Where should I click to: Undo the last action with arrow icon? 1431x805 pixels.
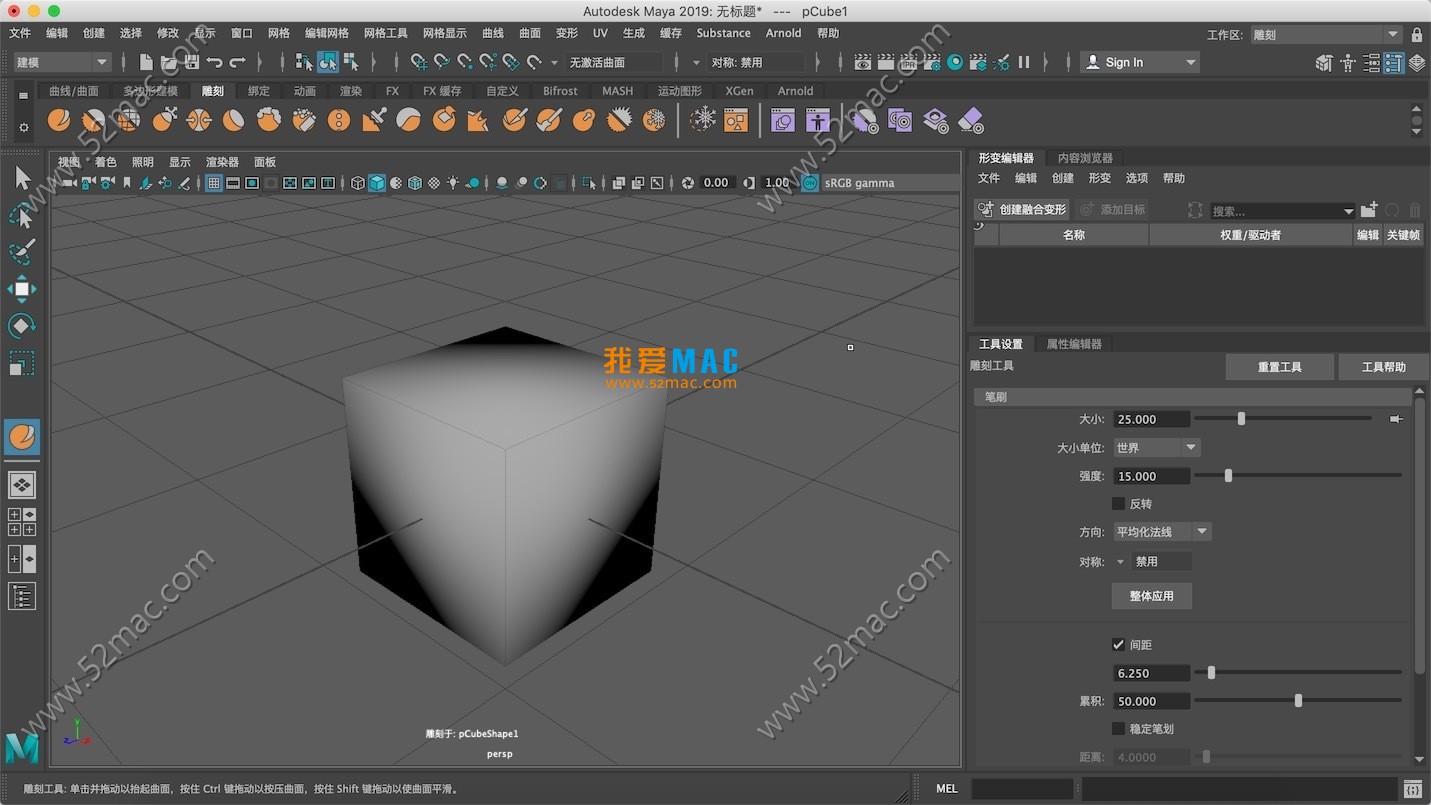tap(214, 62)
